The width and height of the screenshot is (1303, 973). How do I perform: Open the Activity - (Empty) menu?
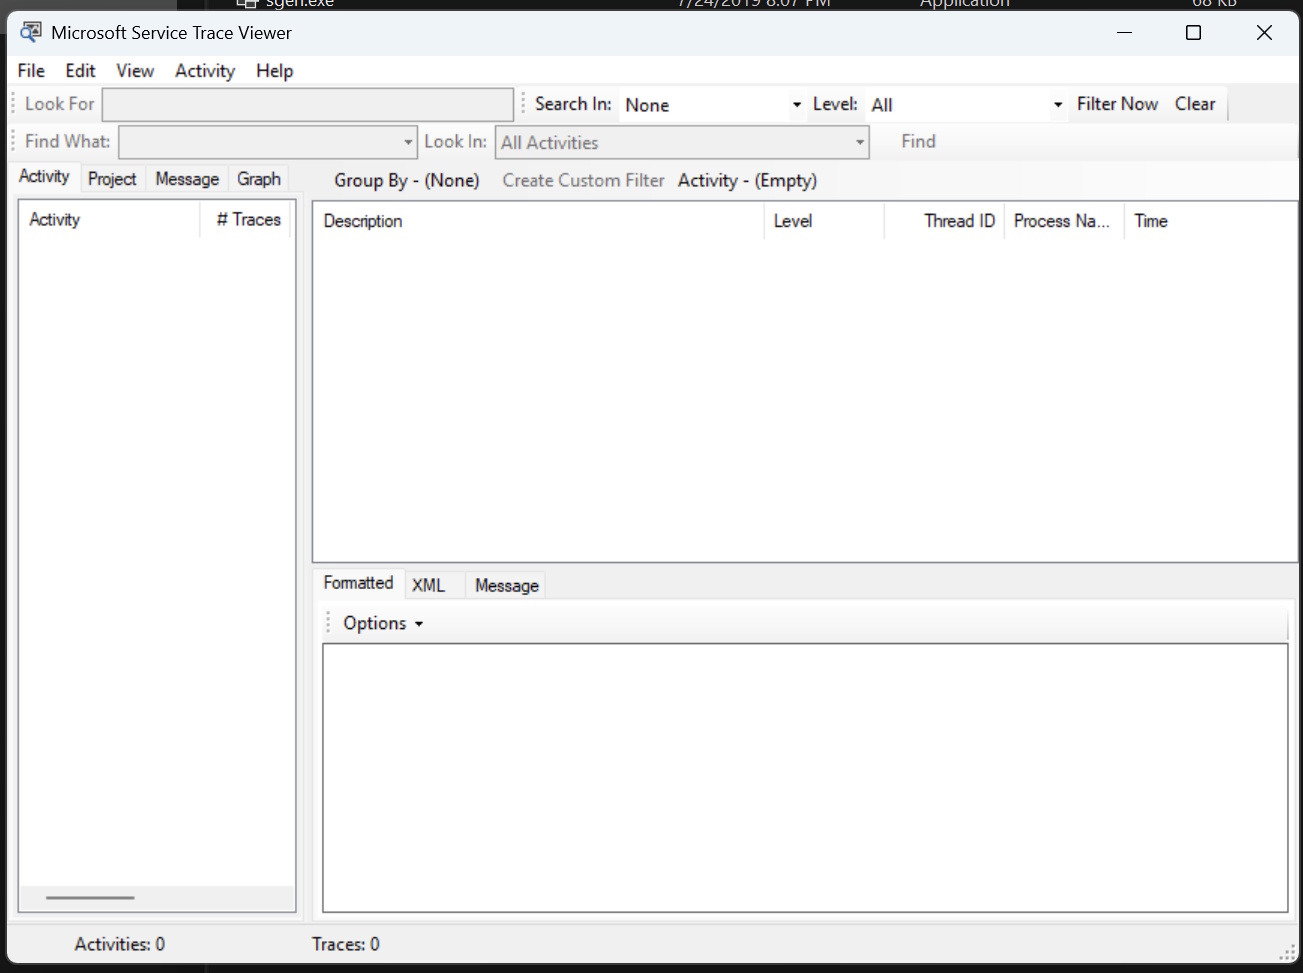[x=747, y=181]
